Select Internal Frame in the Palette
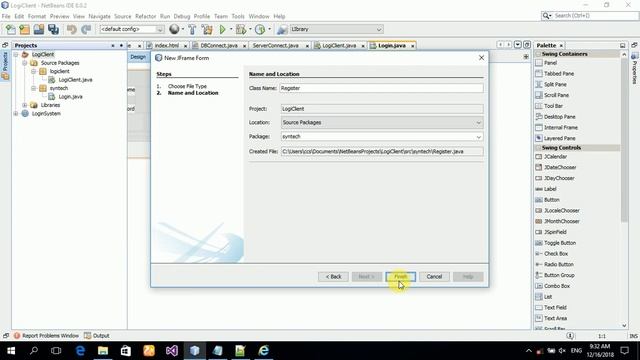This screenshot has width=640, height=360. [x=560, y=127]
